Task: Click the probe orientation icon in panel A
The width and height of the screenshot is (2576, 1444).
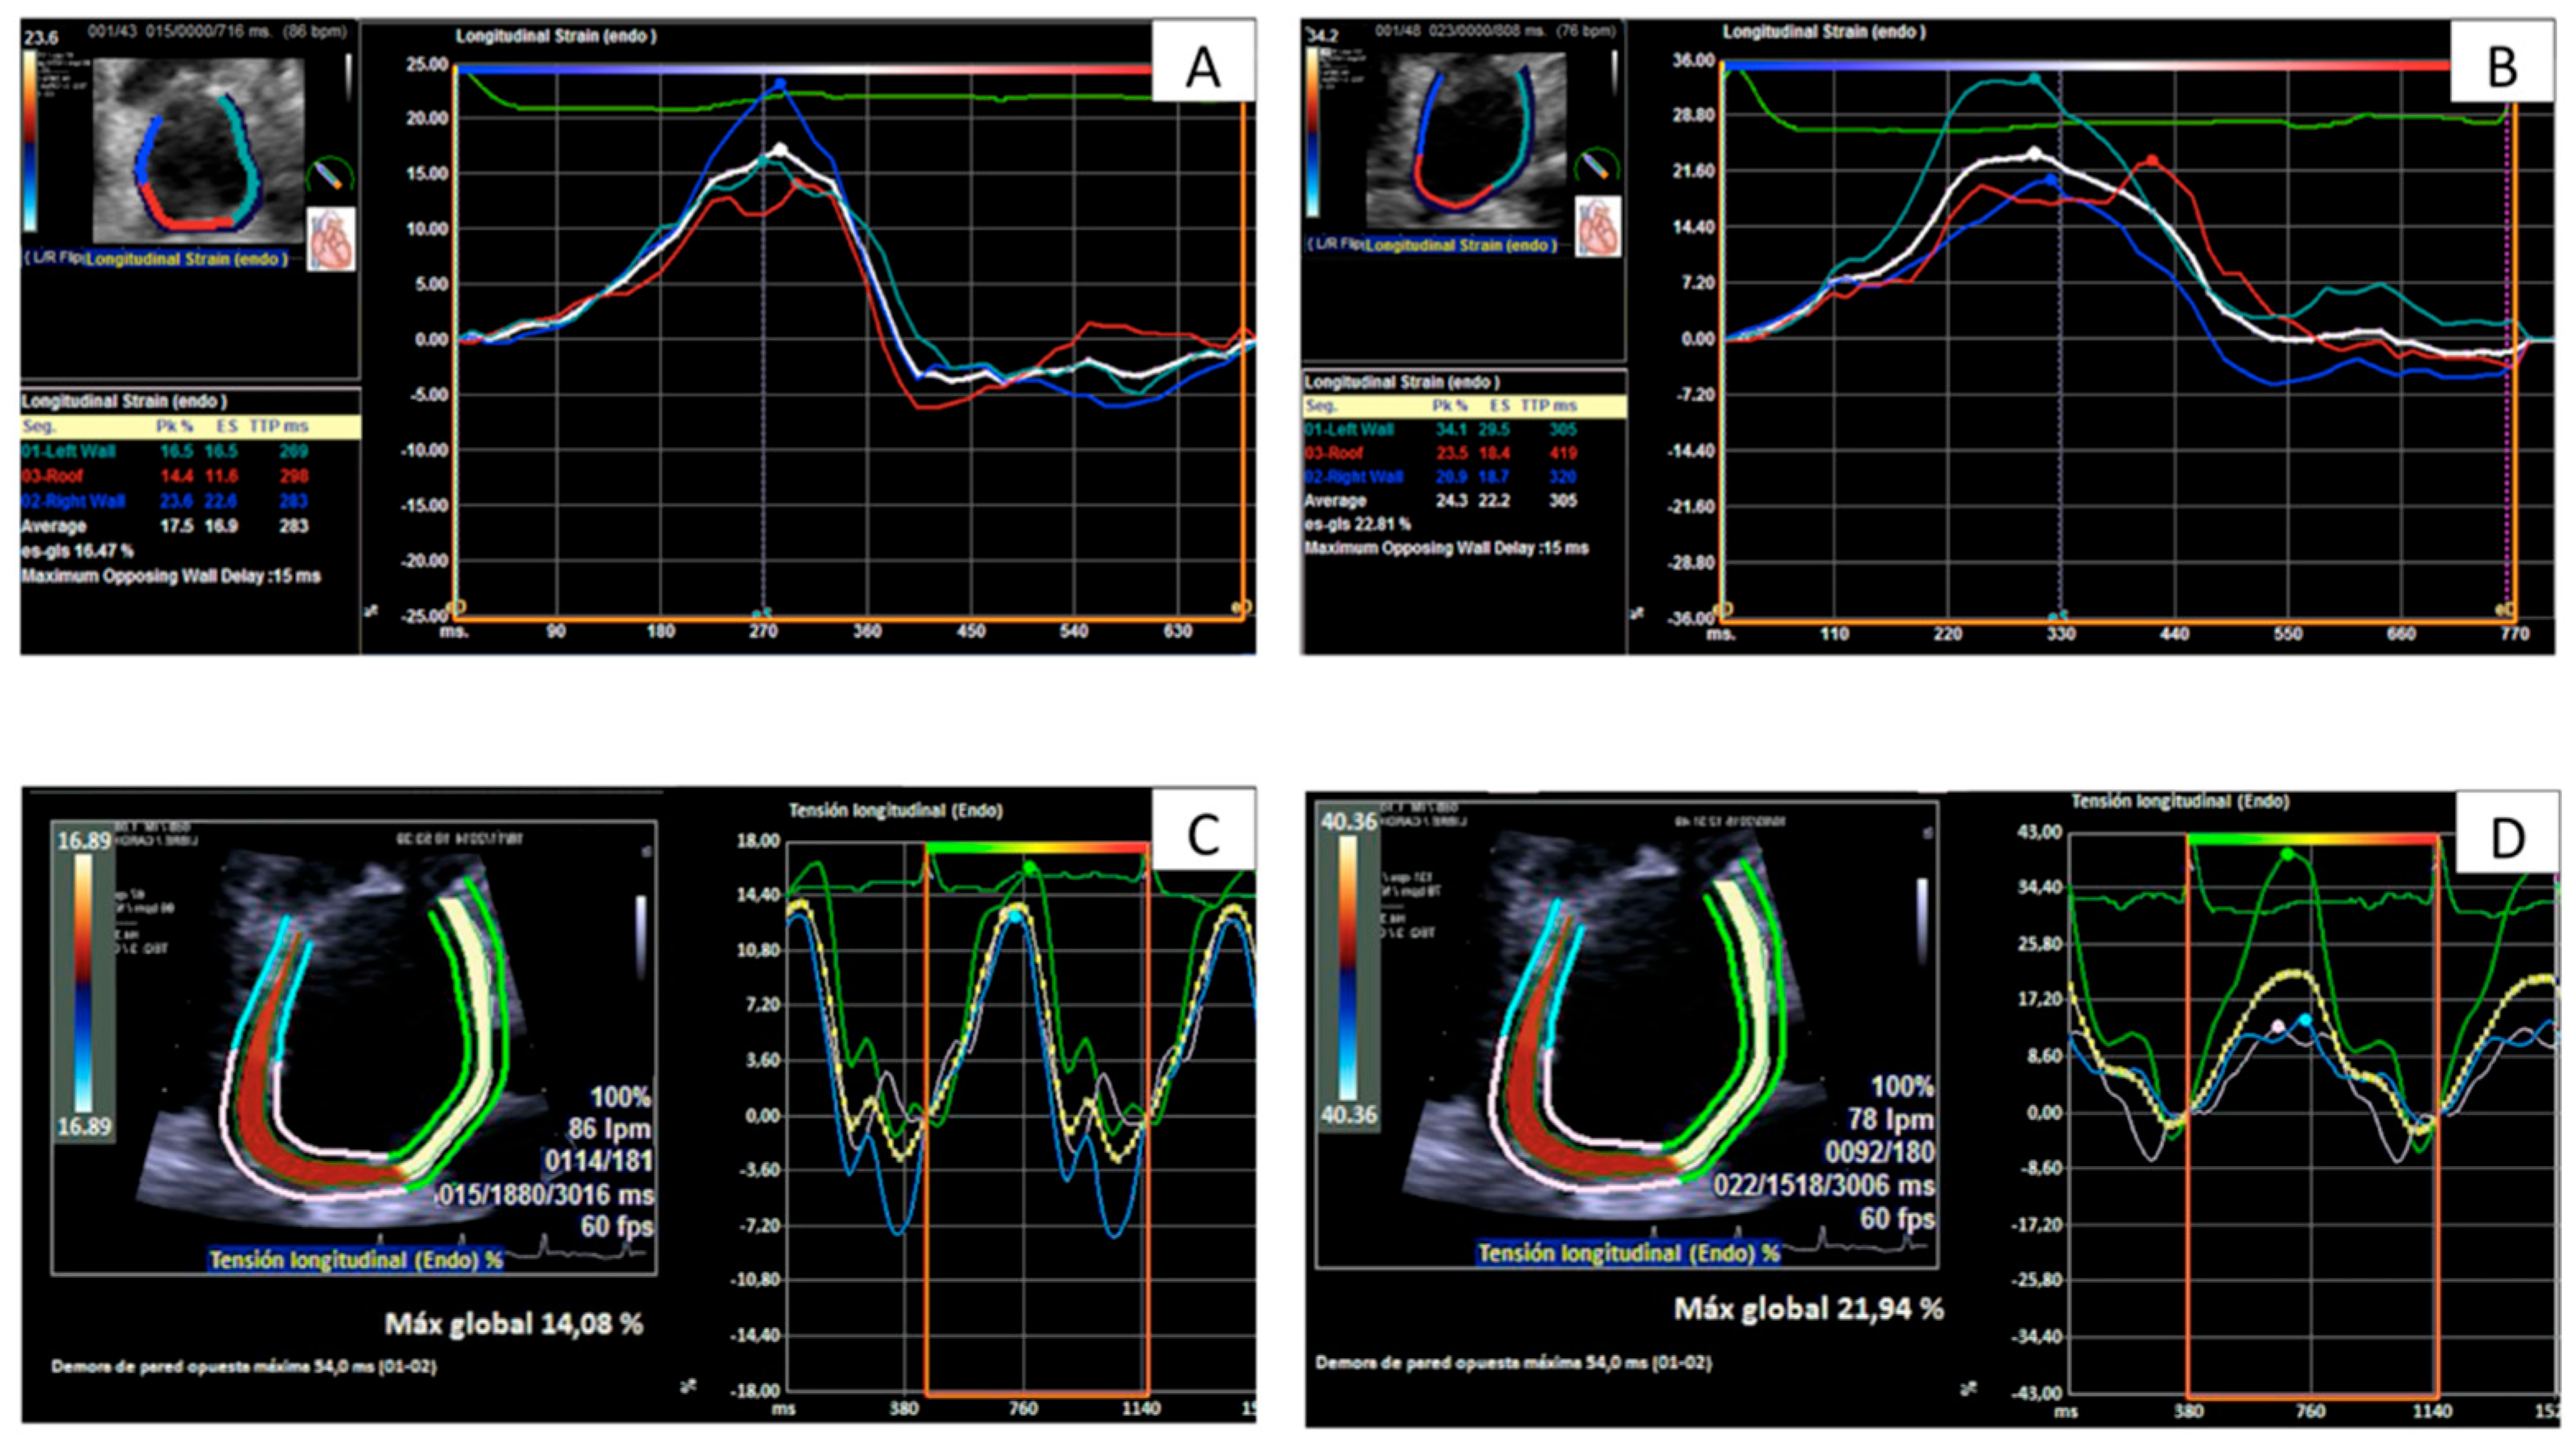Action: [x=329, y=176]
